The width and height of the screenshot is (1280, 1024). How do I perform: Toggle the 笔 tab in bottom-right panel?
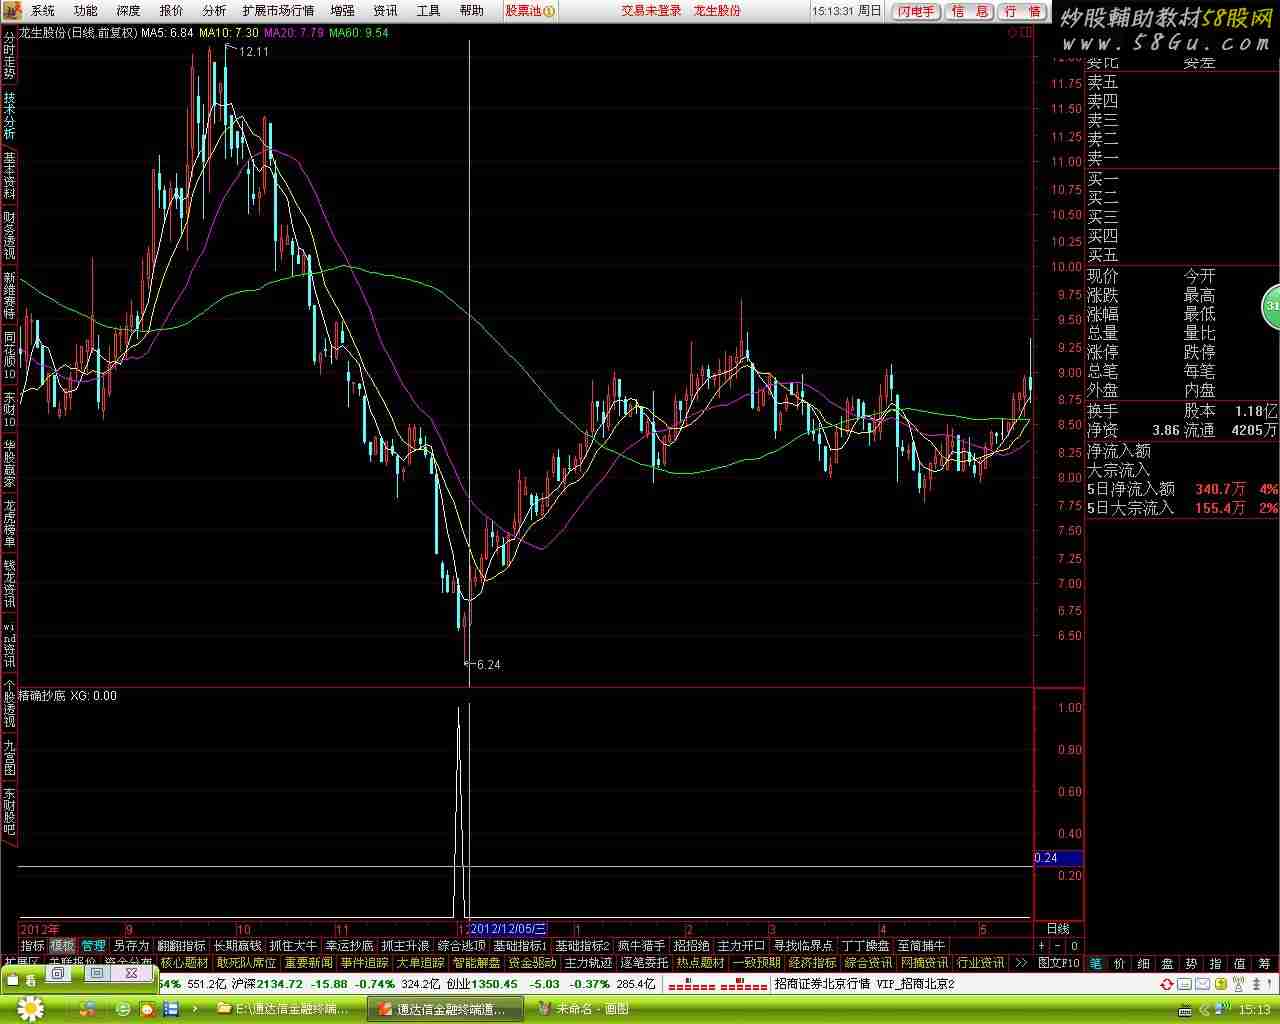1095,963
